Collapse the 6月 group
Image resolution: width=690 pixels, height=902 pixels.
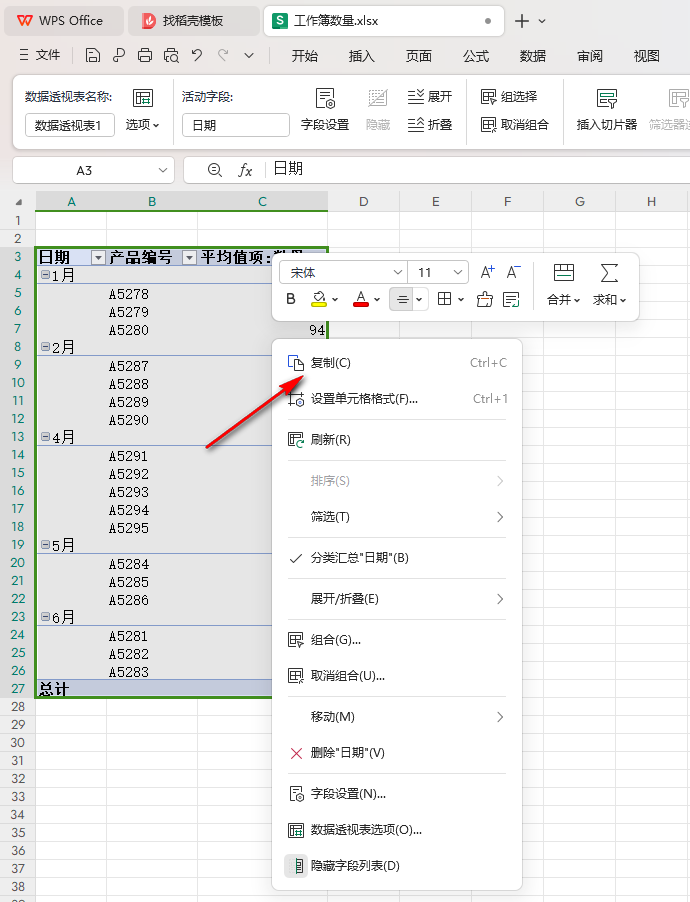pos(45,617)
